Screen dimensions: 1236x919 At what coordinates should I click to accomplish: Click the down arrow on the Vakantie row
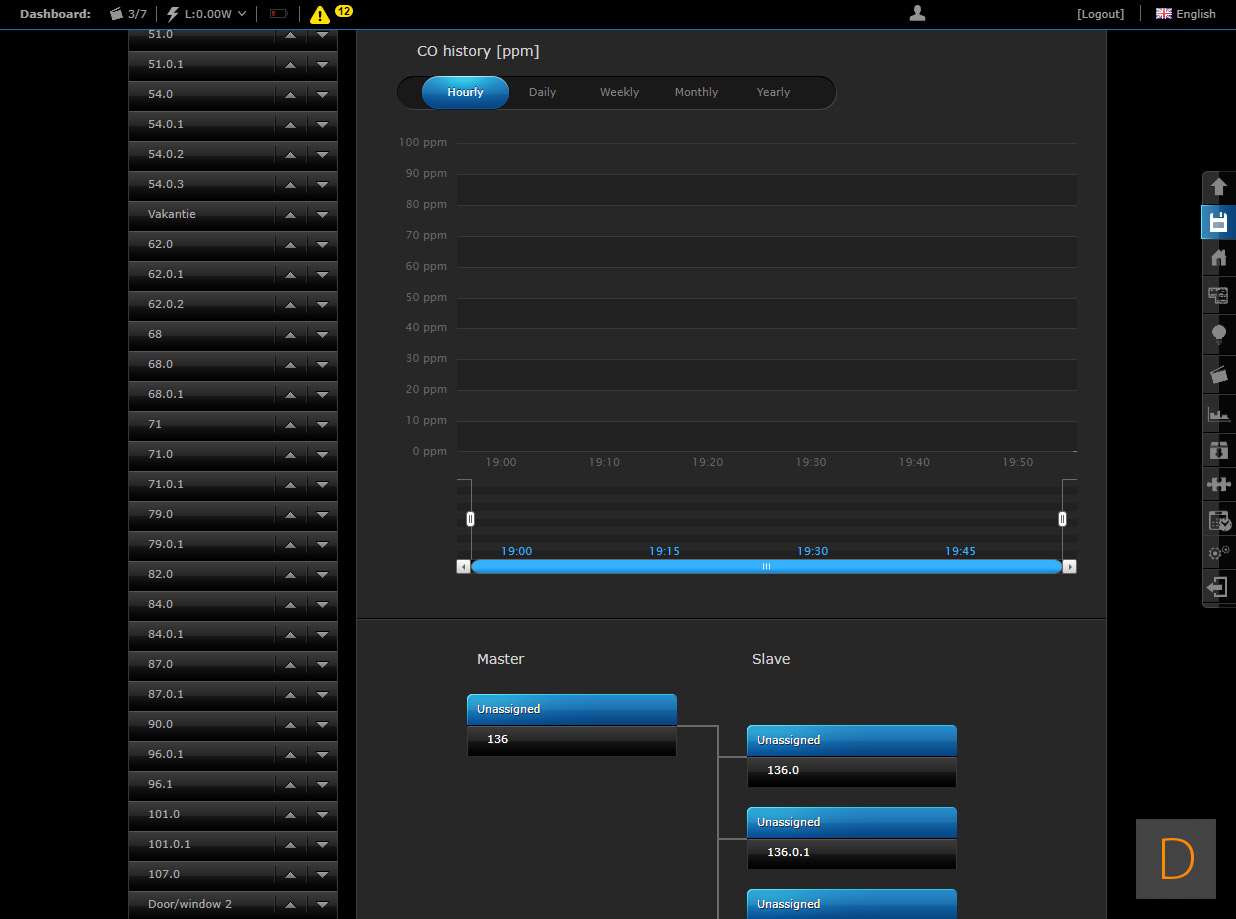click(322, 214)
